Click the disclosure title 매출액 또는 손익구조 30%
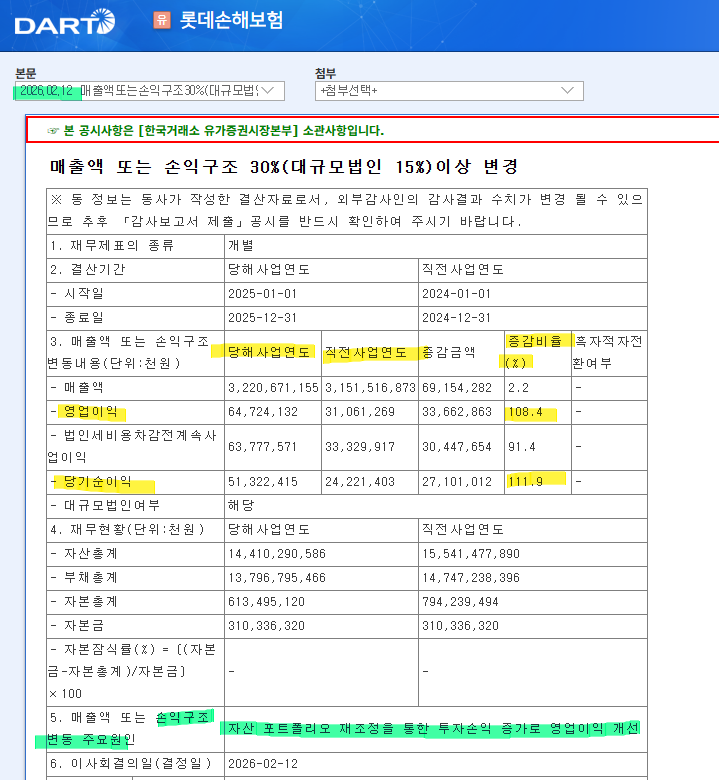This screenshot has height=780, width=719. pyautogui.click(x=284, y=167)
